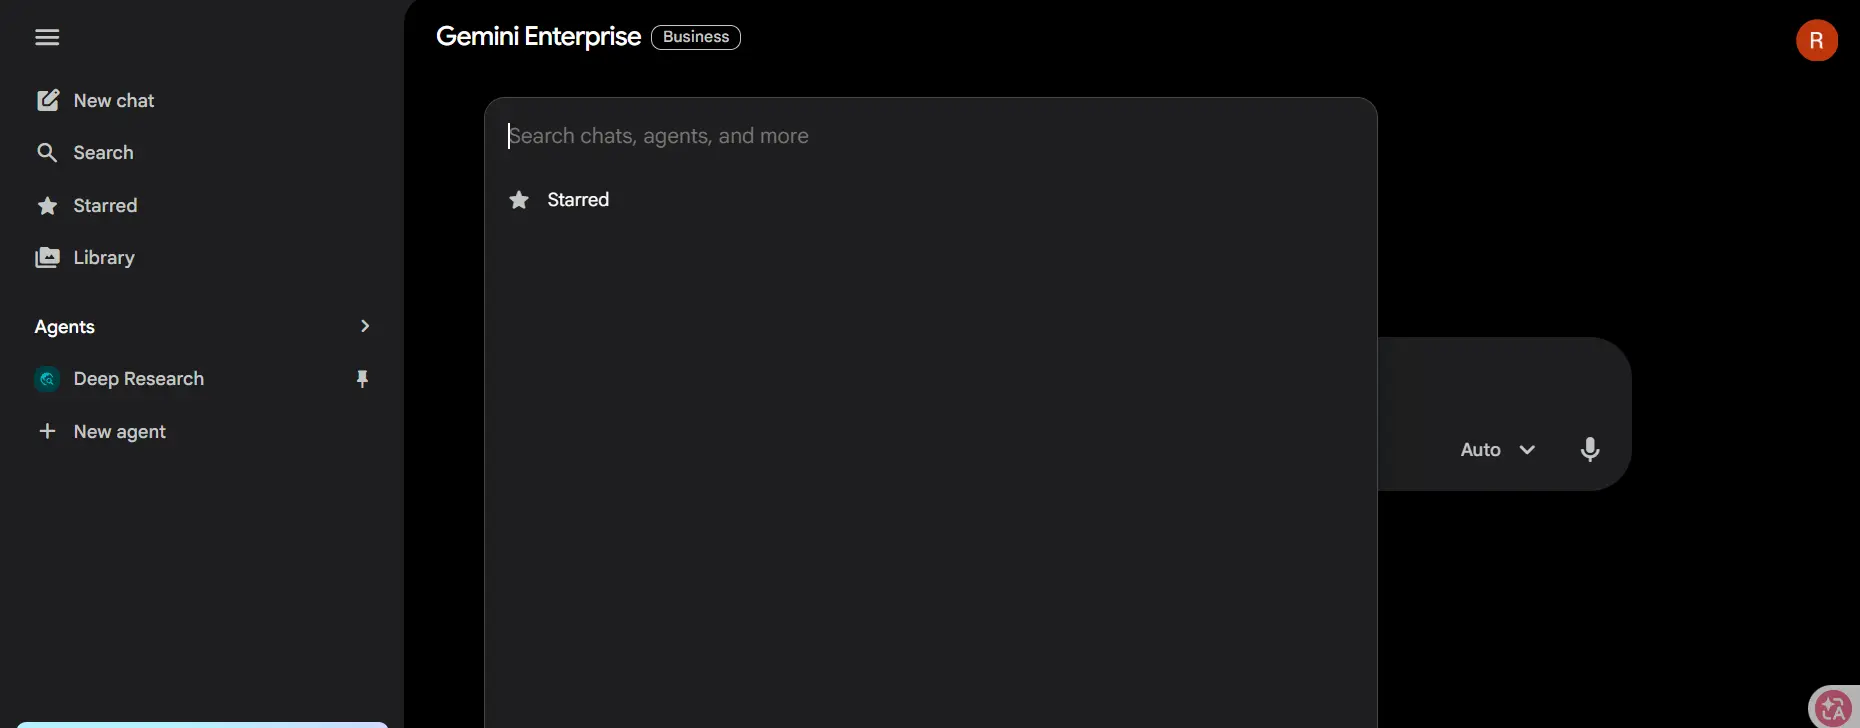Click the Search magnifier icon in sidebar
1860x728 pixels.
(x=47, y=152)
